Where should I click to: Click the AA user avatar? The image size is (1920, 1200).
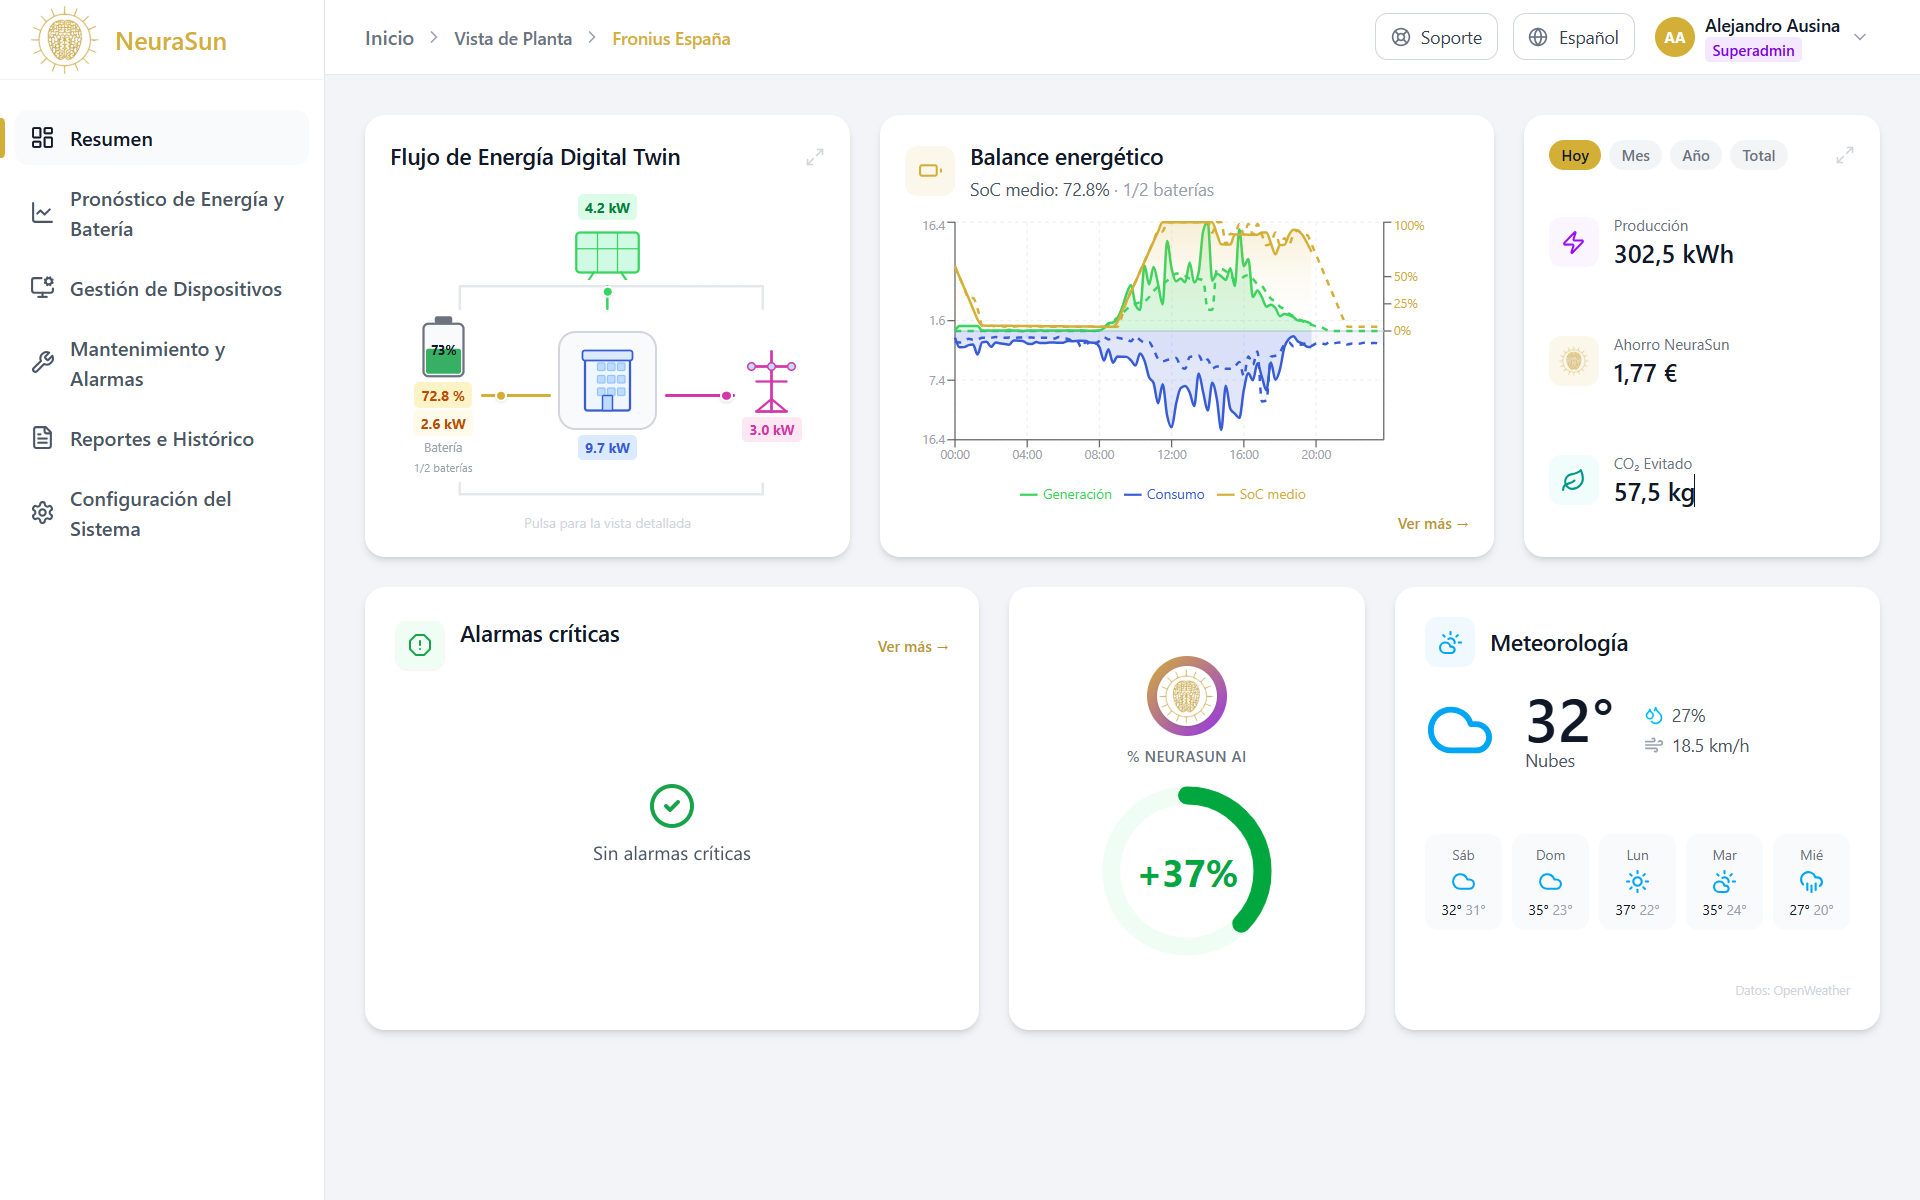pos(1674,37)
